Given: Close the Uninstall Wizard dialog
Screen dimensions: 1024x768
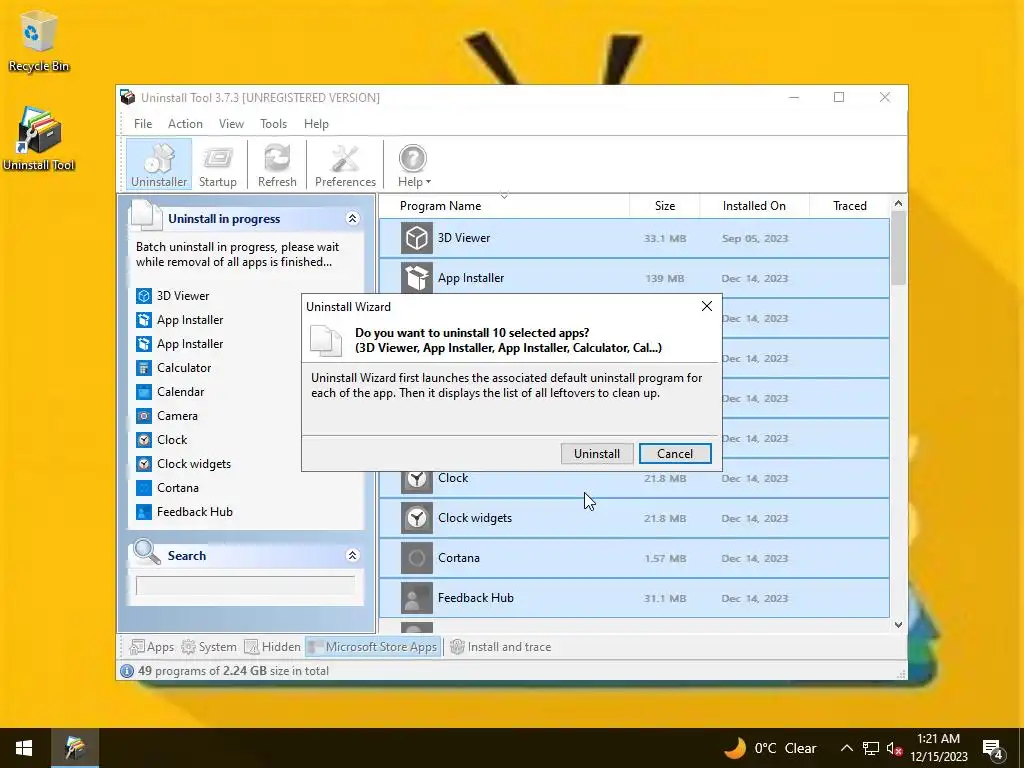Looking at the screenshot, I should 707,306.
